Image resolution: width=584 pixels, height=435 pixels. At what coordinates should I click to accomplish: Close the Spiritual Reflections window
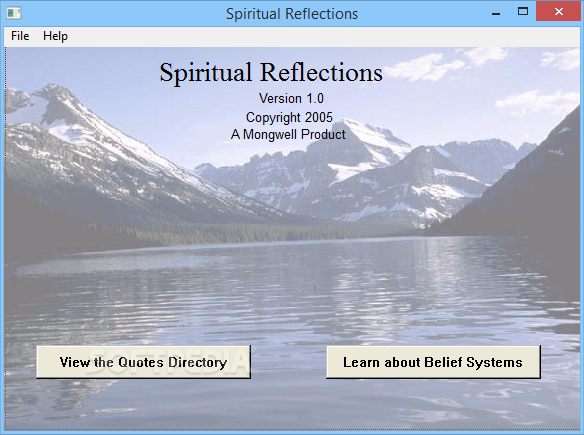558,12
